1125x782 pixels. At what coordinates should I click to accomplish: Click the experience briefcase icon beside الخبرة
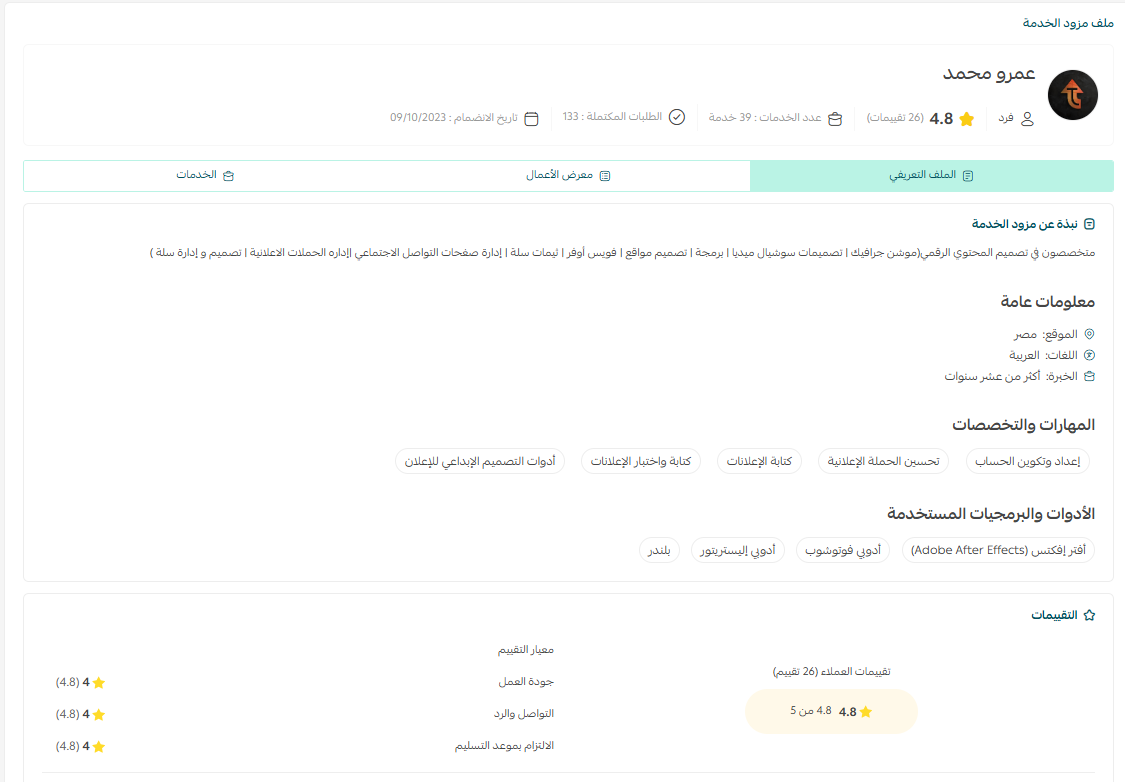pyautogui.click(x=1090, y=376)
